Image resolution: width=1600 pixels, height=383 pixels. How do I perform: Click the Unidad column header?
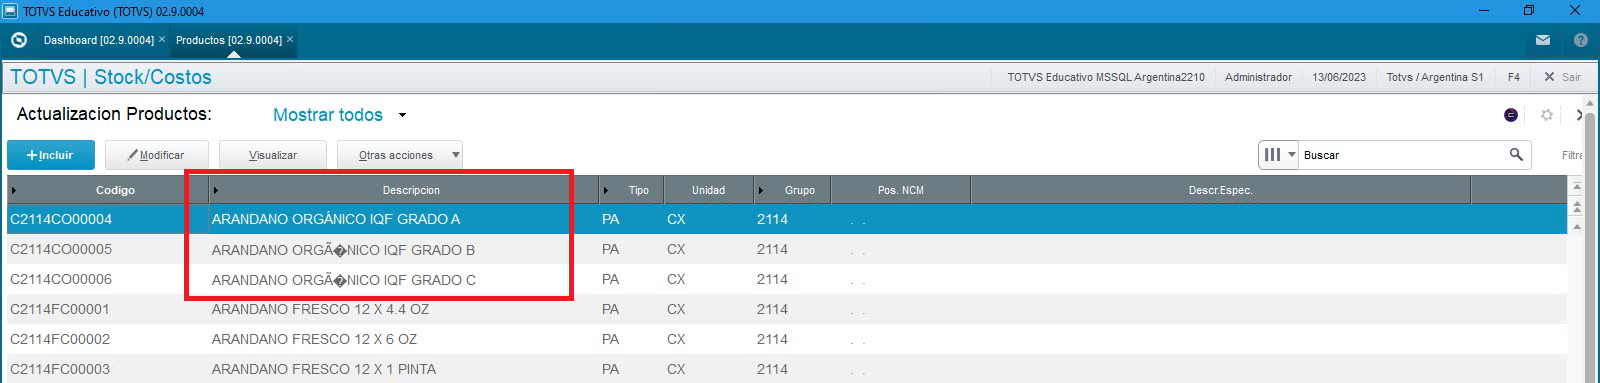tap(708, 190)
